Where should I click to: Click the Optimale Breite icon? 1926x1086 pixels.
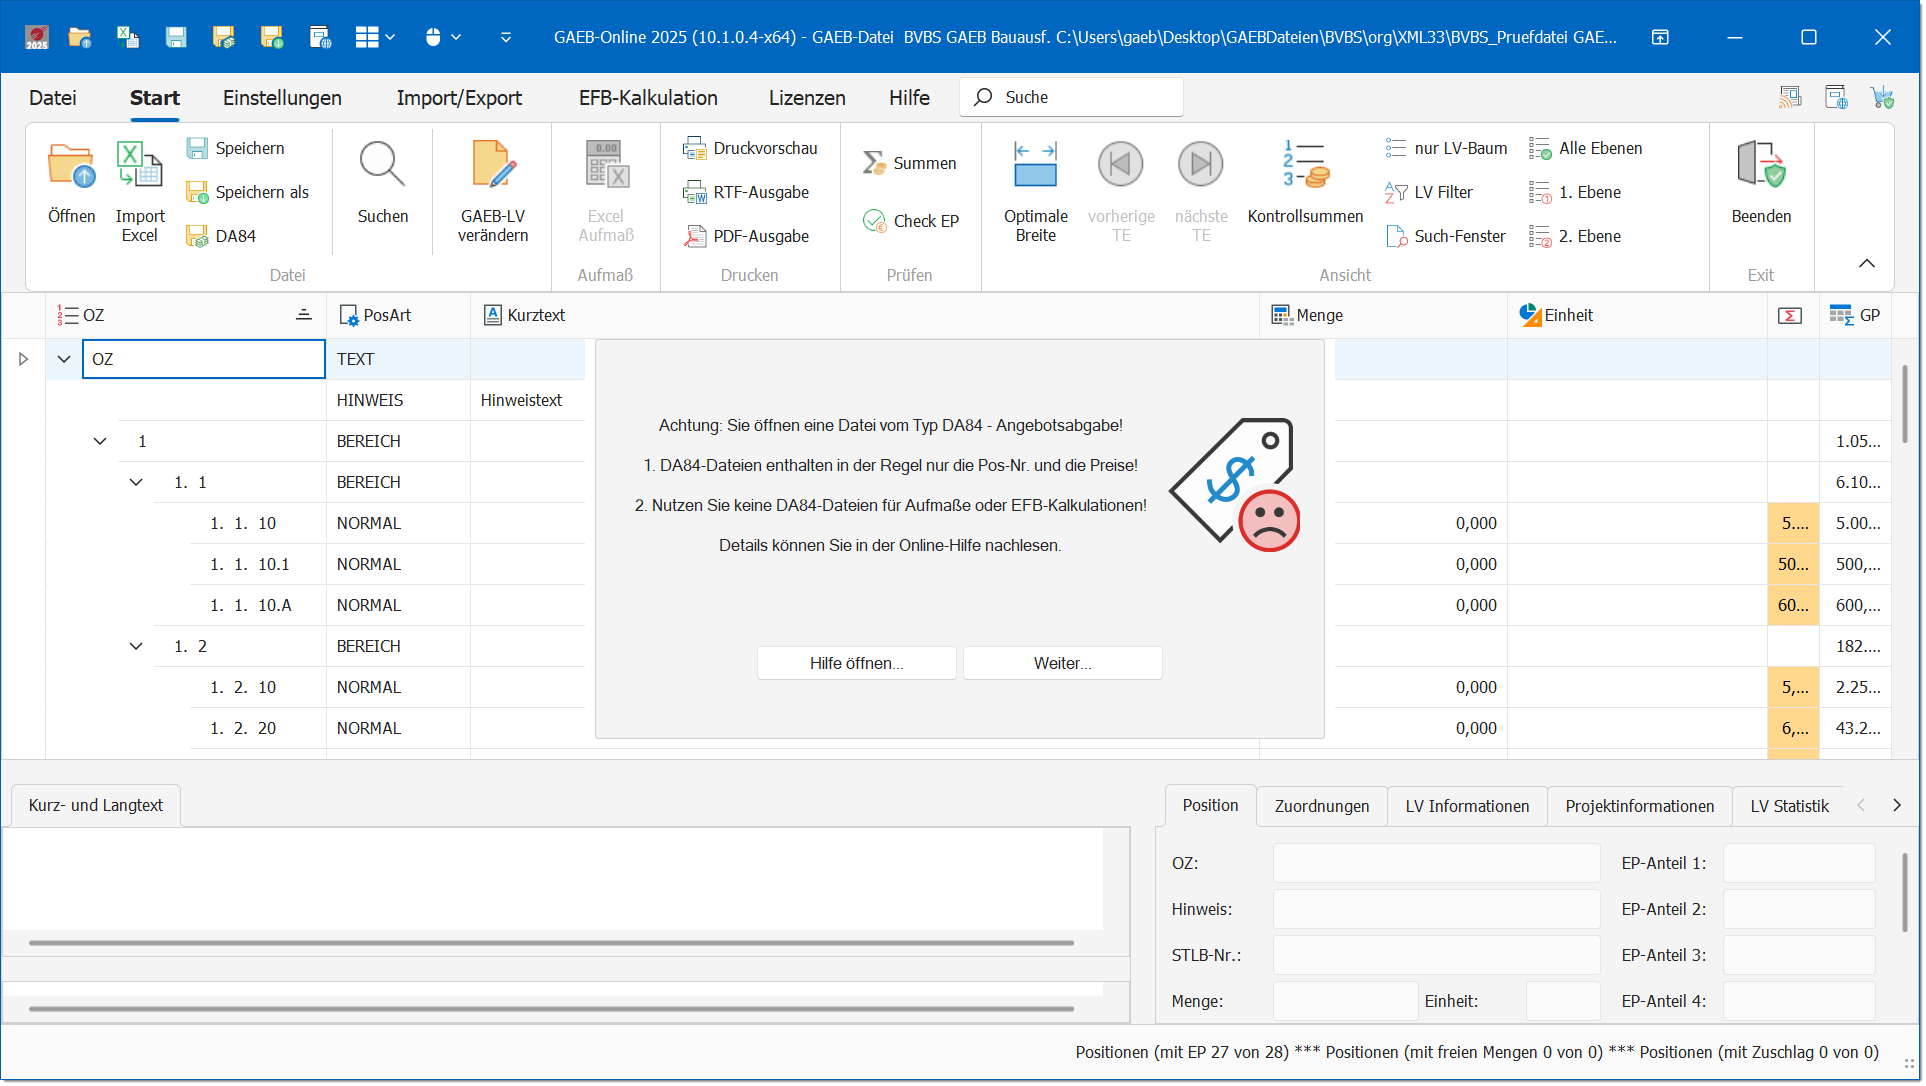pos(1035,166)
